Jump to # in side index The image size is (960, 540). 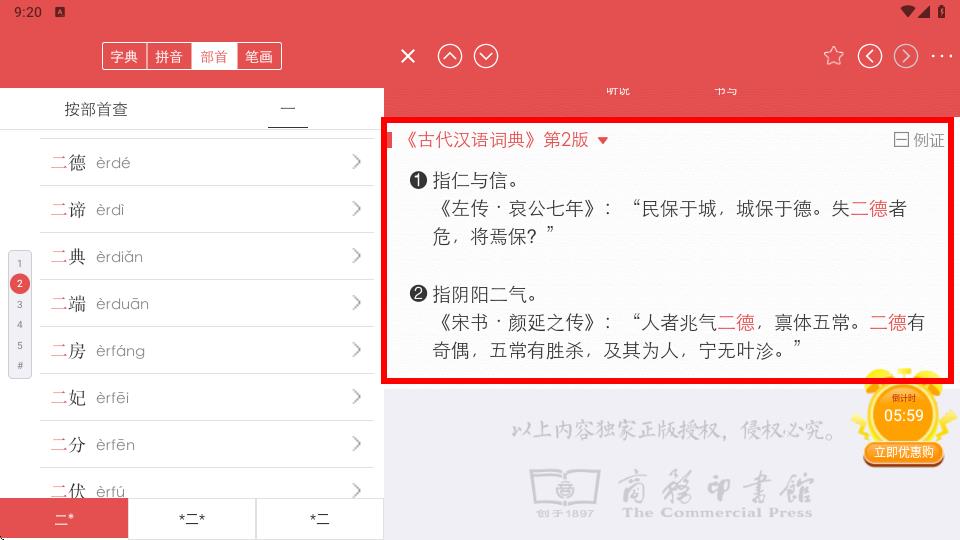tap(20, 366)
